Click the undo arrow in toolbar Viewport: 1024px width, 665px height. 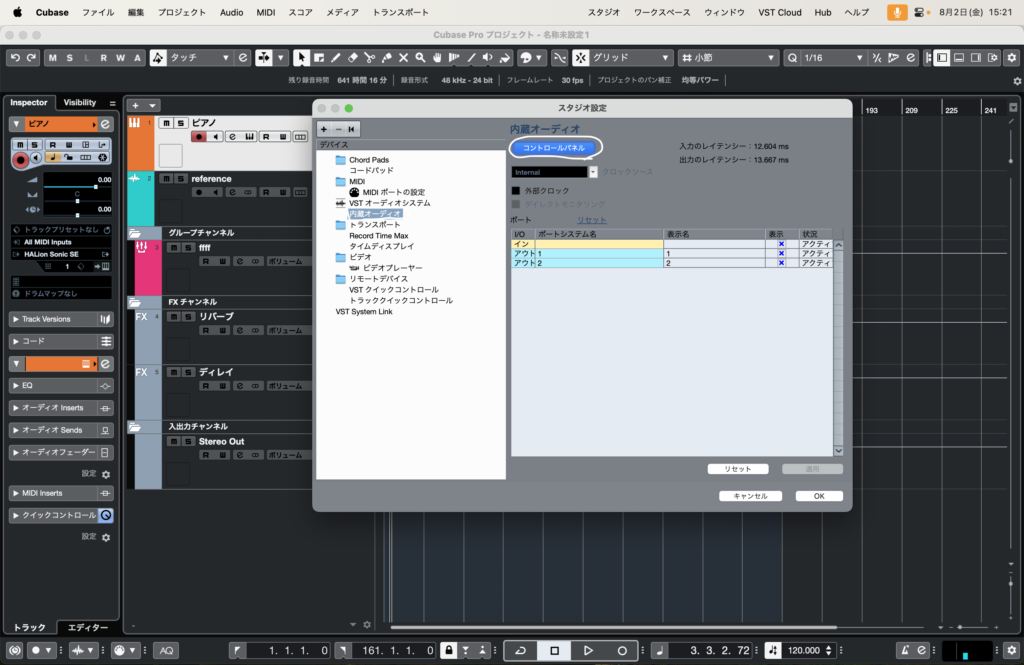[15, 58]
